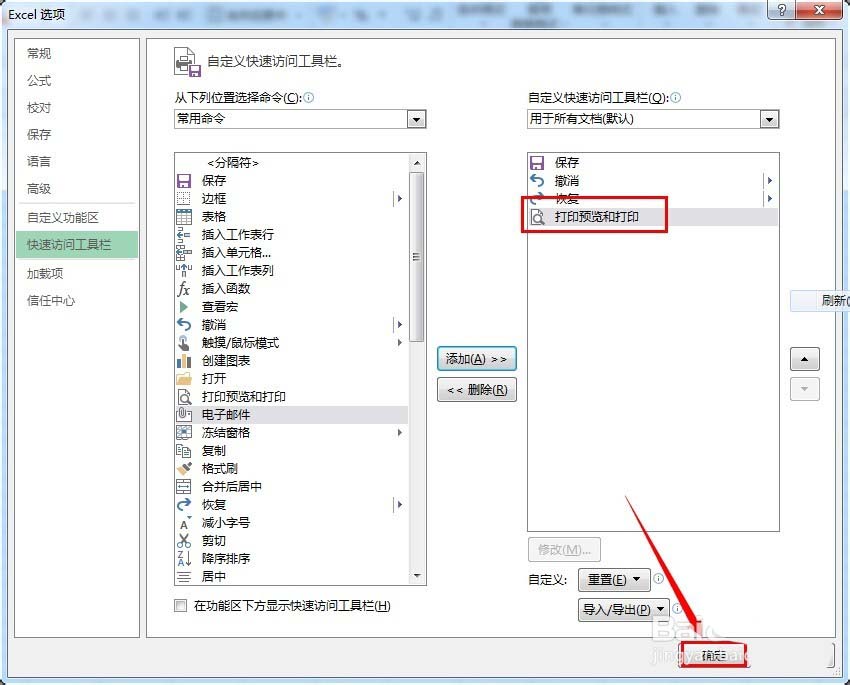Click the 修改(M)... button
Screen dimensions: 850x685
[564, 550]
